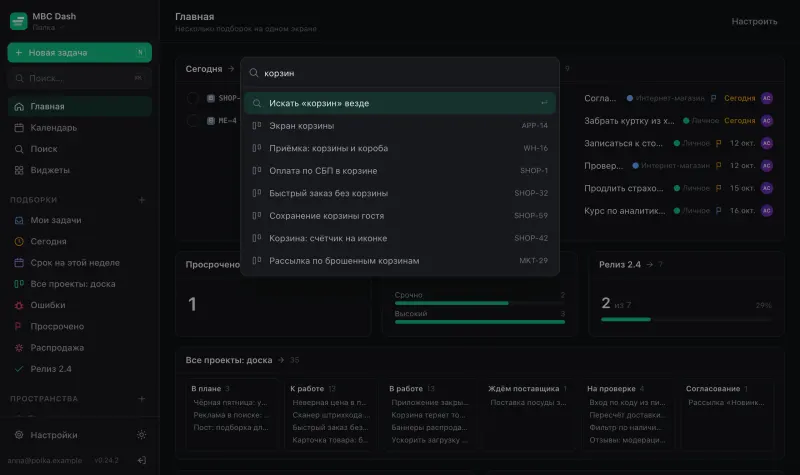Open the Просрочено collection in the sidebar
The height and width of the screenshot is (475, 800).
coord(80,326)
